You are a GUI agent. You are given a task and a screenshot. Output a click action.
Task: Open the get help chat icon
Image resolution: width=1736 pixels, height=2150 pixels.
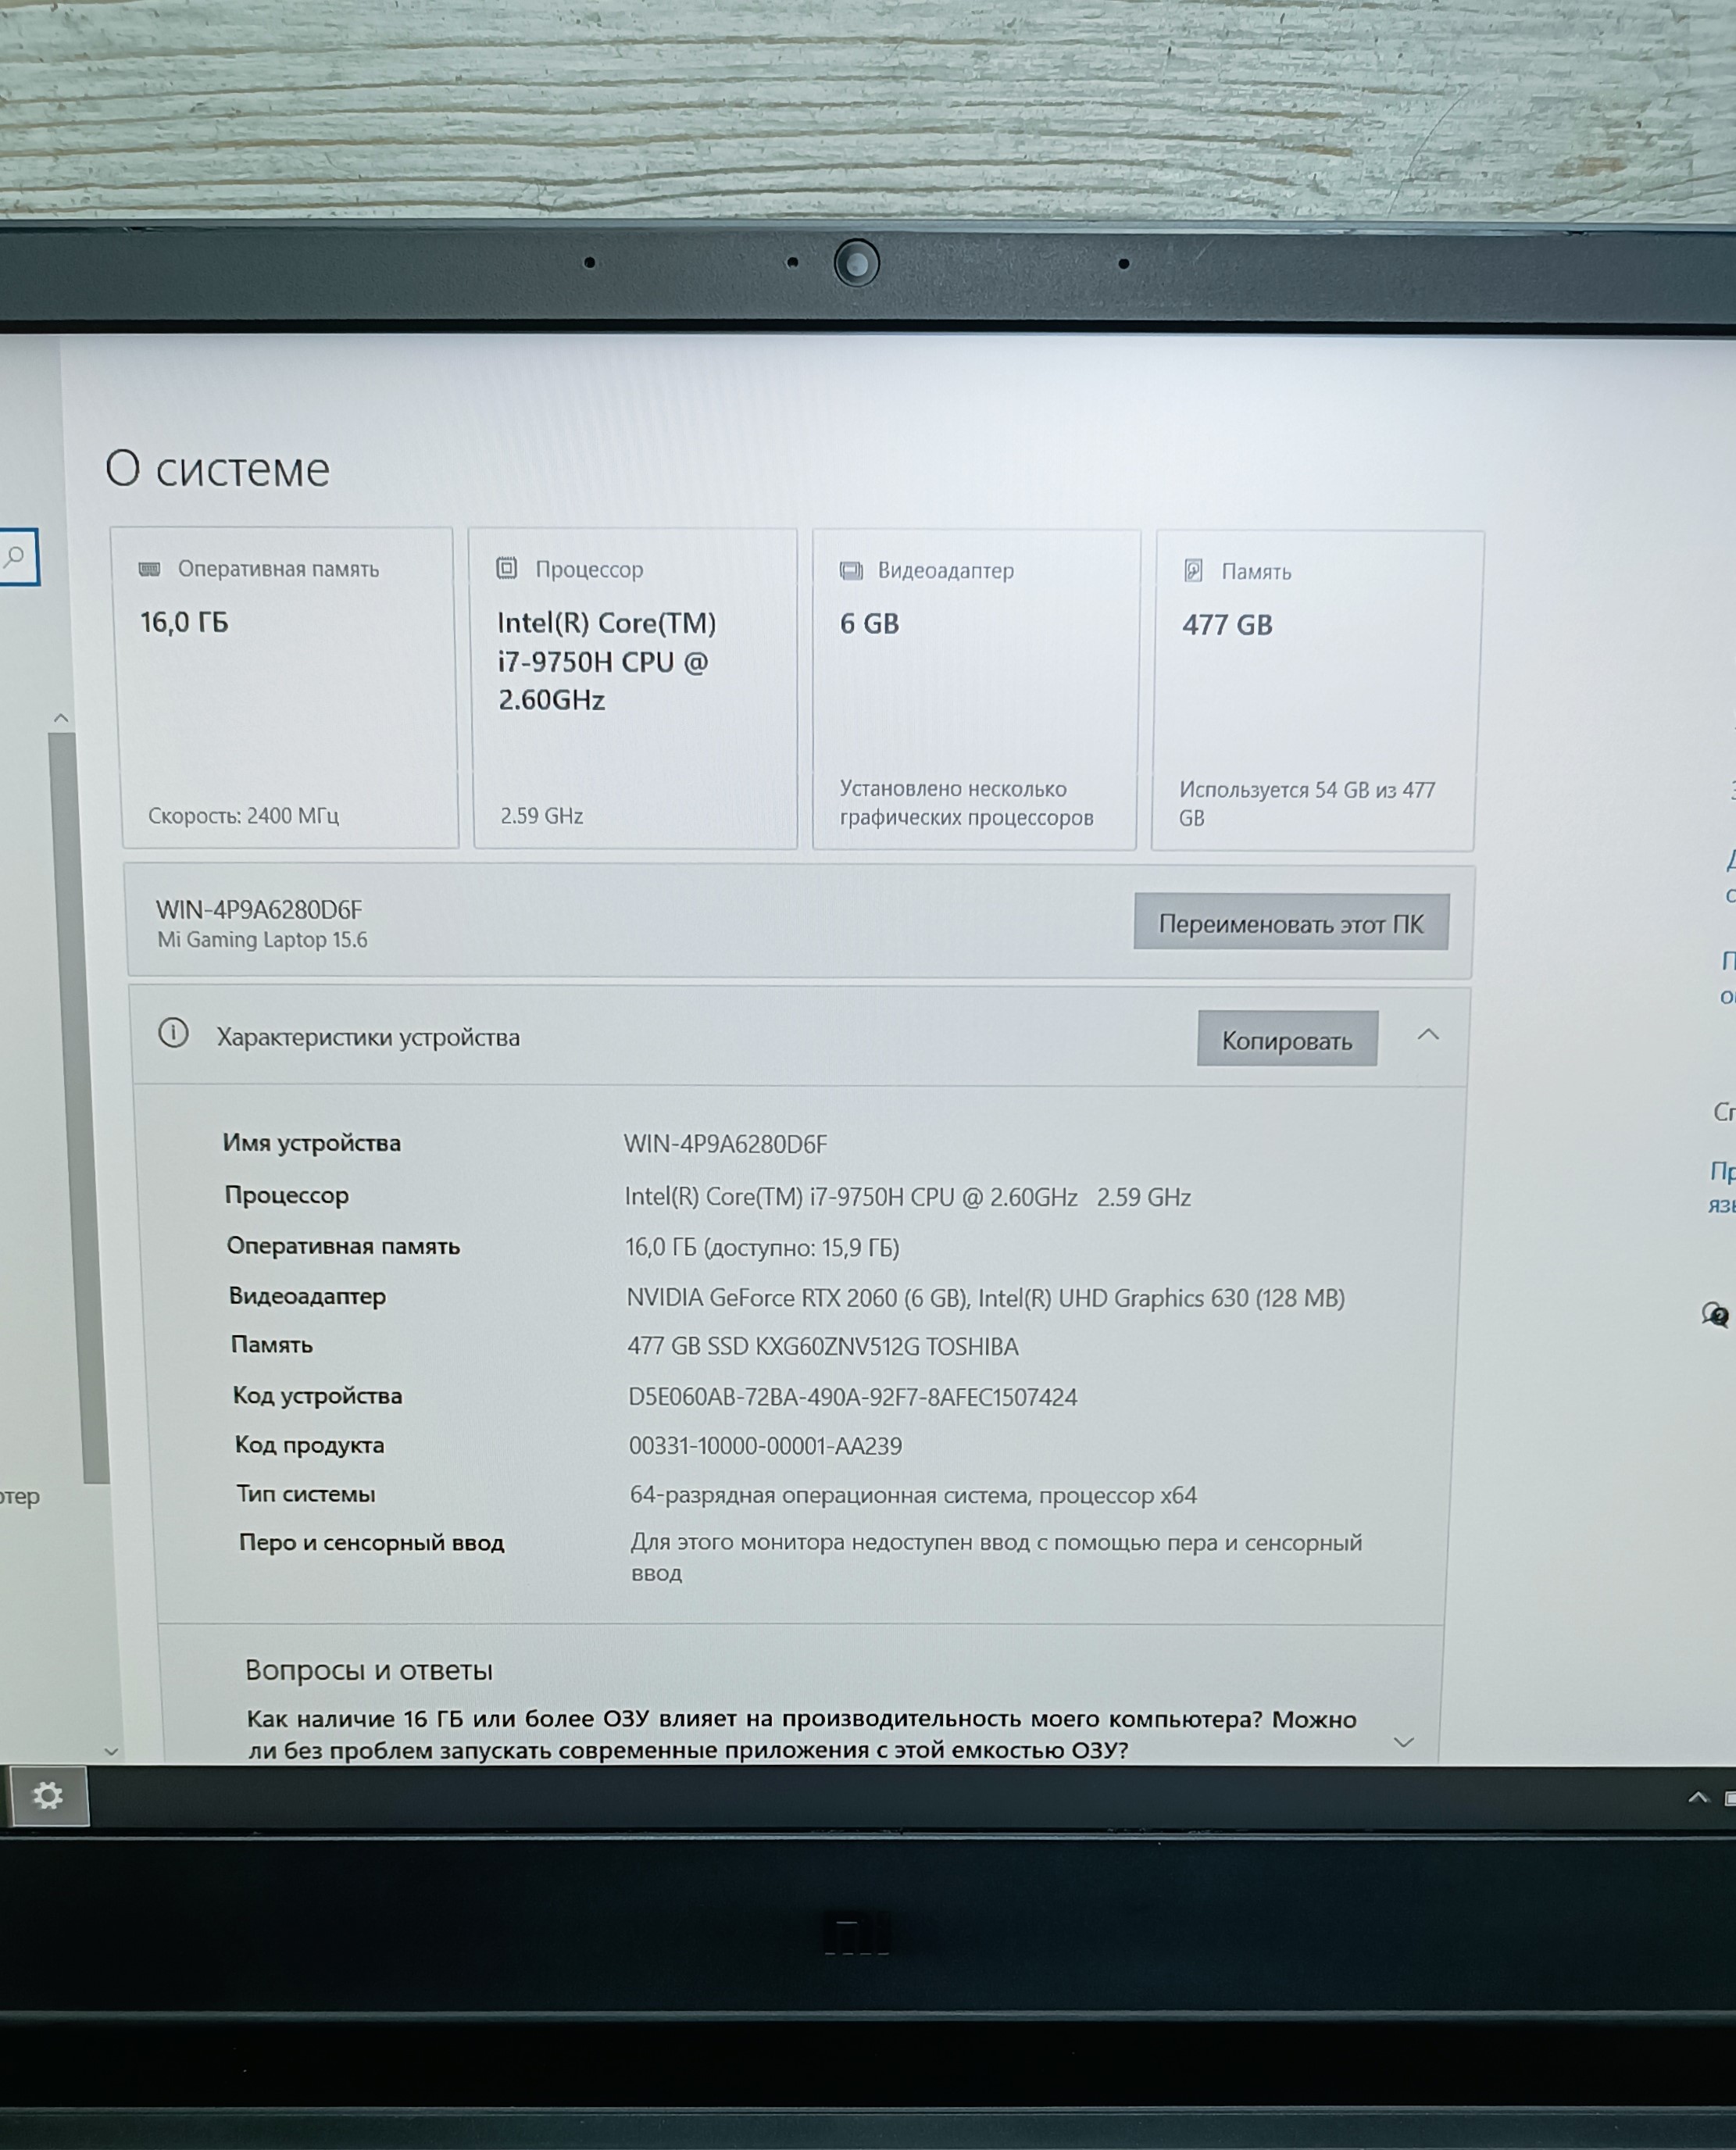pos(1714,1314)
